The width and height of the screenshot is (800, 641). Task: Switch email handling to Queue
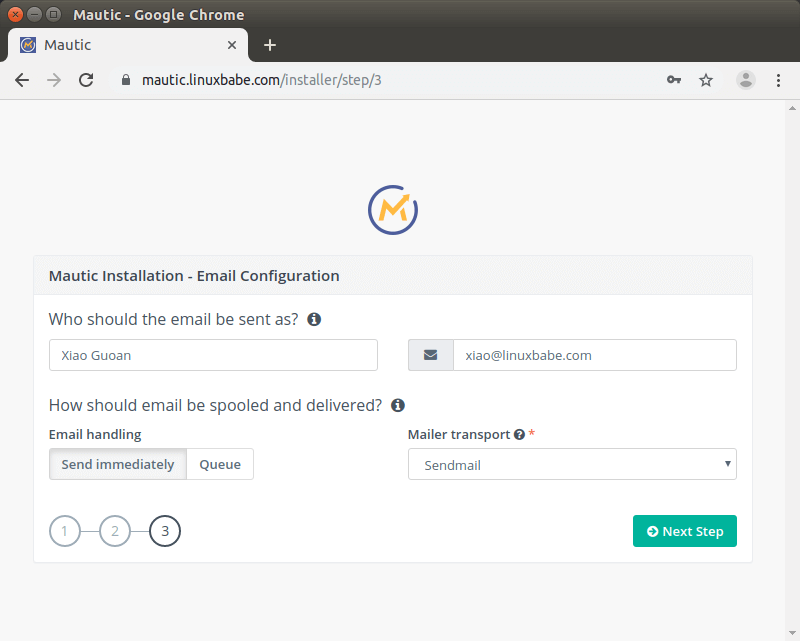(x=220, y=464)
